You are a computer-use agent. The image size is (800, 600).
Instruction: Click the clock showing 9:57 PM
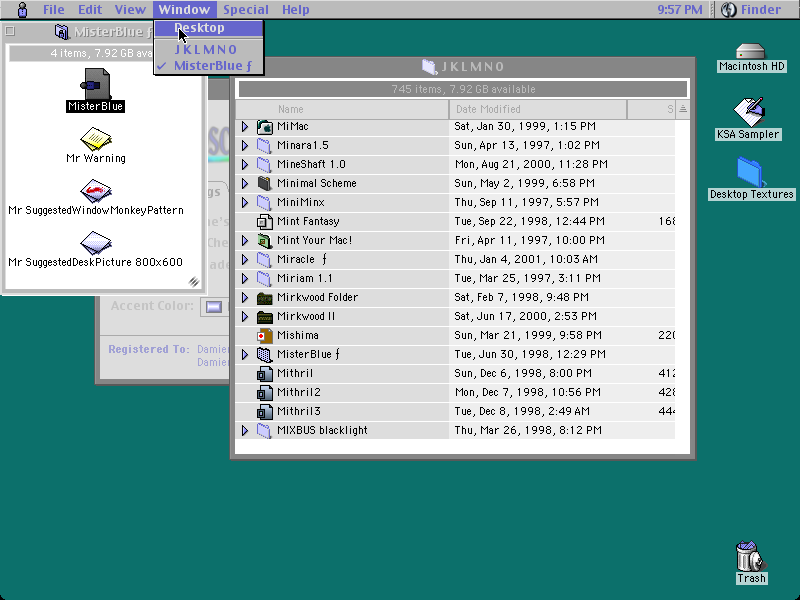(680, 9)
